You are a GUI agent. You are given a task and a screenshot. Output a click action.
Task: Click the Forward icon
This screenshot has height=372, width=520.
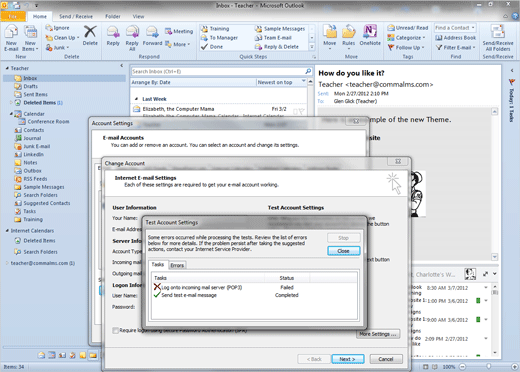point(152,32)
